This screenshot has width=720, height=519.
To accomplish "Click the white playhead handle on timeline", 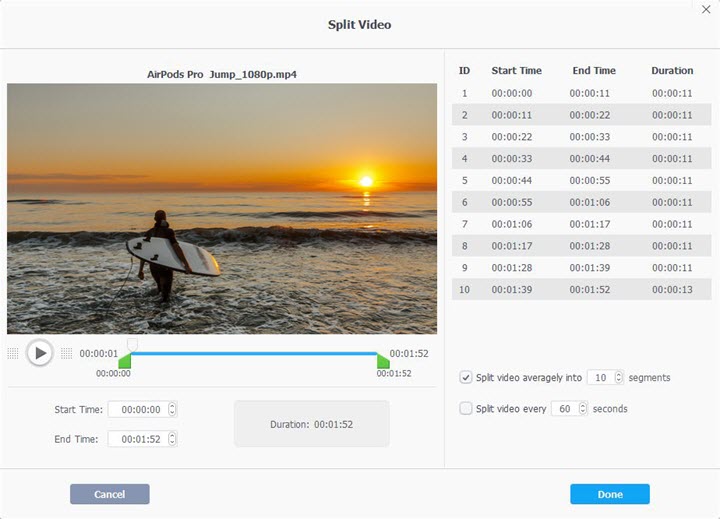I will tap(132, 345).
